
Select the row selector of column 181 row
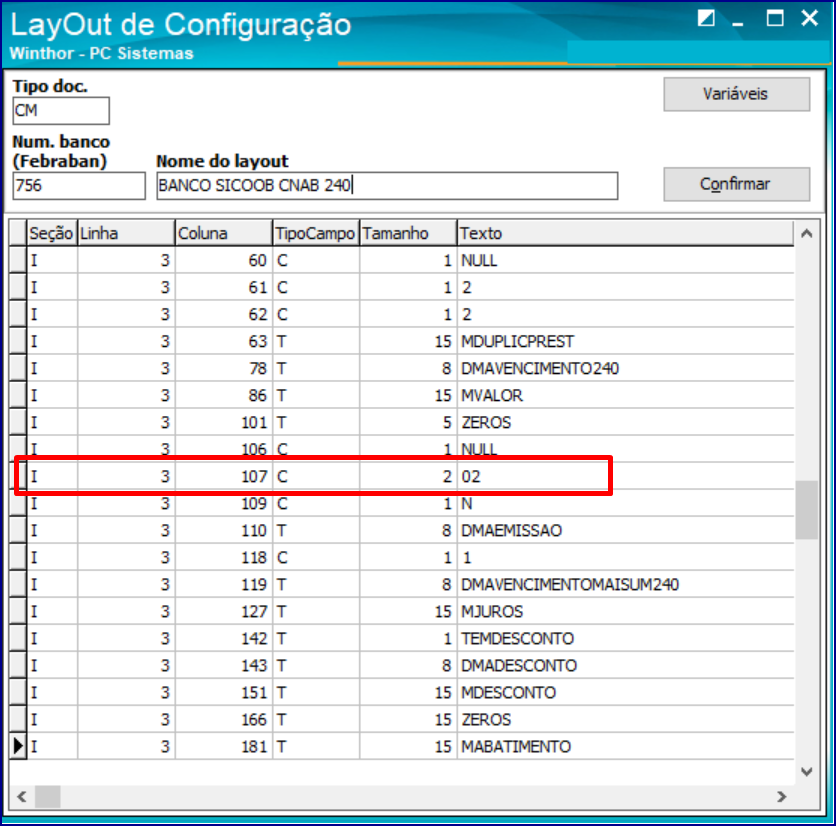18,746
